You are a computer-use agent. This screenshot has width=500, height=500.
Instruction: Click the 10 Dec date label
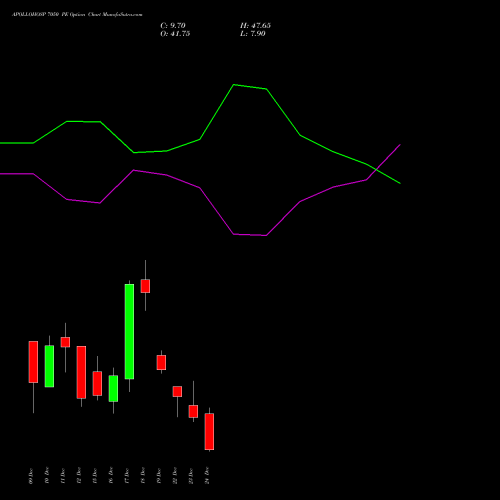pos(47,476)
